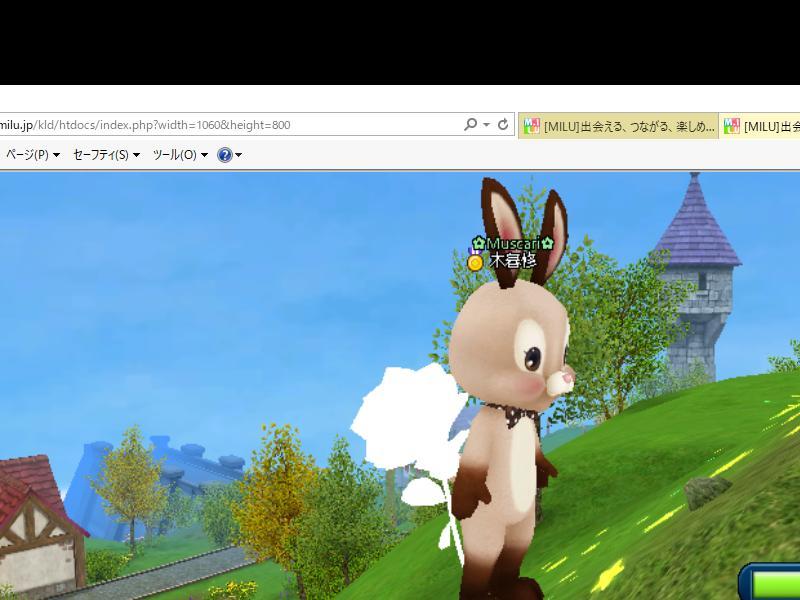Click the blue help question mark icon
The width and height of the screenshot is (800, 600).
pos(224,155)
